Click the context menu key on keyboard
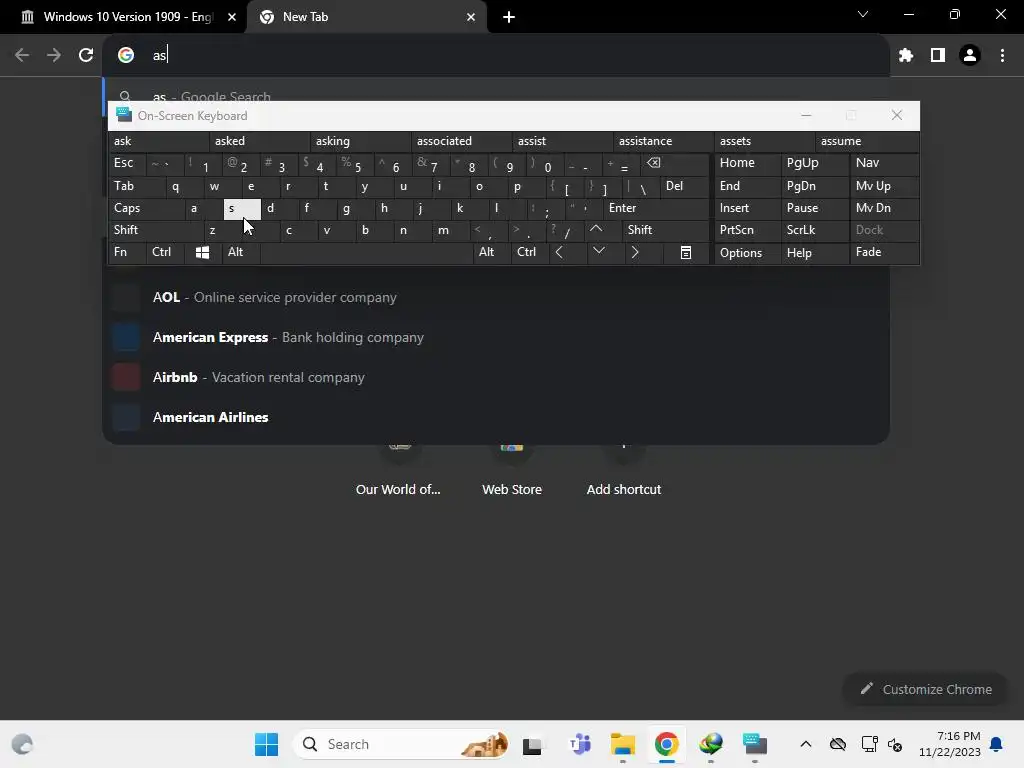Viewport: 1024px width, 768px height. pyautogui.click(x=686, y=253)
